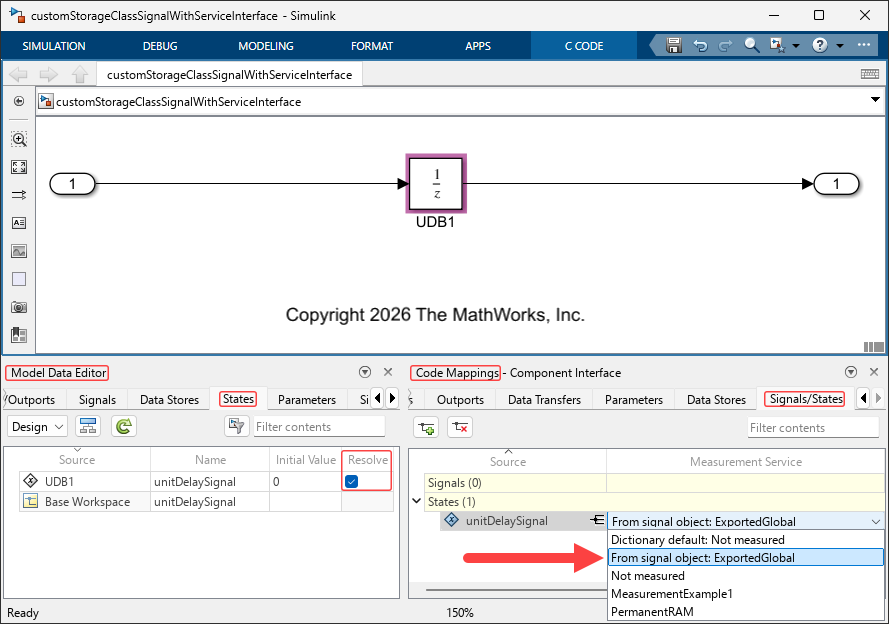
Task: Select the Annotation text tool
Action: 19,223
